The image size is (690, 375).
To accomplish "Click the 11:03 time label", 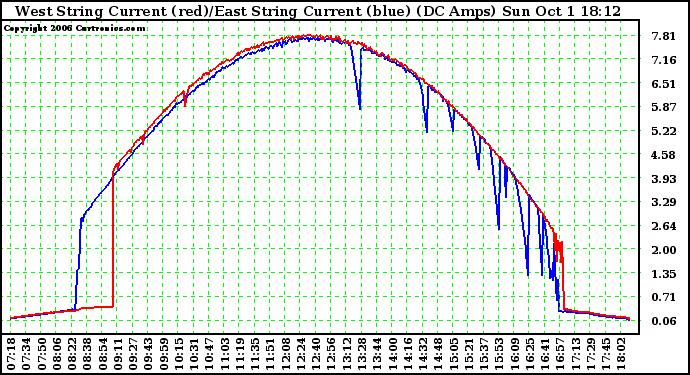I will pyautogui.click(x=224, y=354).
